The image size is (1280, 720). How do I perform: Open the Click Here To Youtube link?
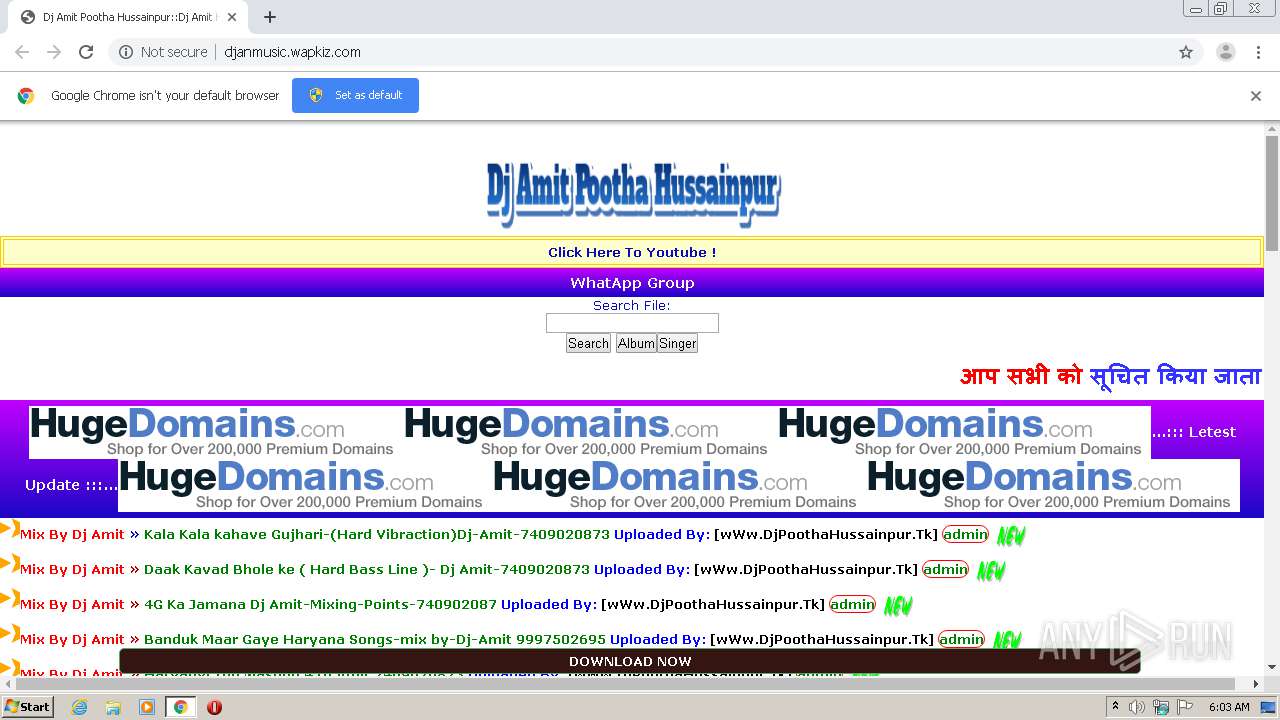(632, 252)
